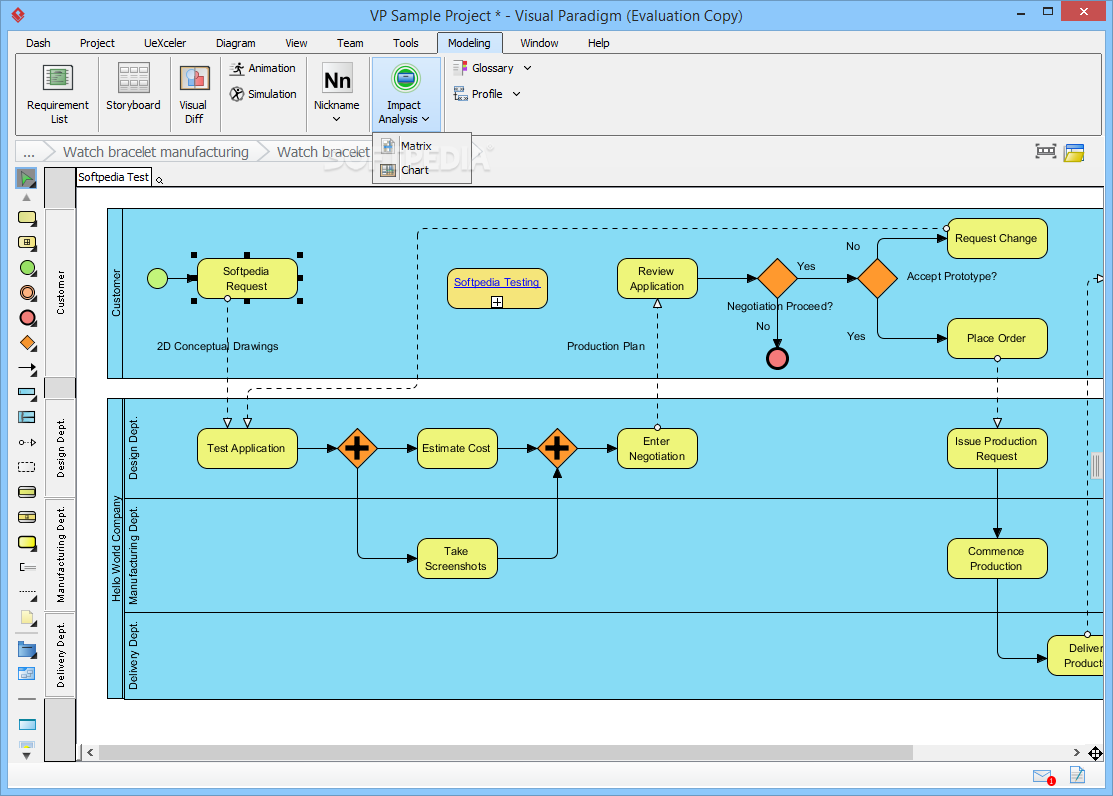The image size is (1113, 796).
Task: Select the Customer lane header tab
Action: [60, 293]
